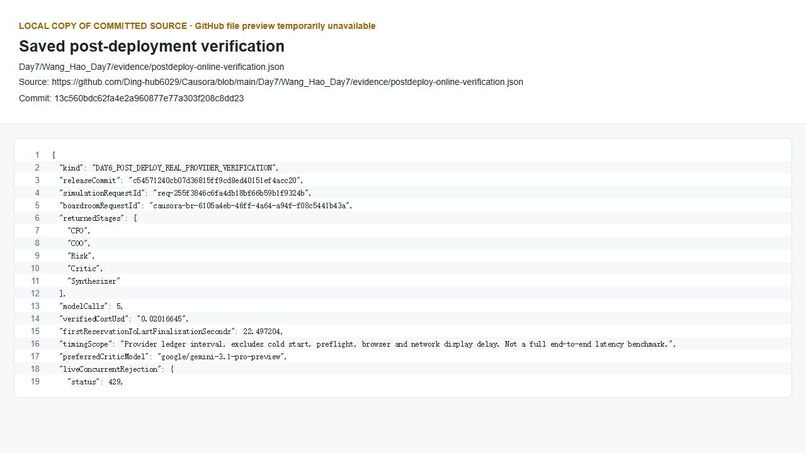Select line number 1

[37, 155]
